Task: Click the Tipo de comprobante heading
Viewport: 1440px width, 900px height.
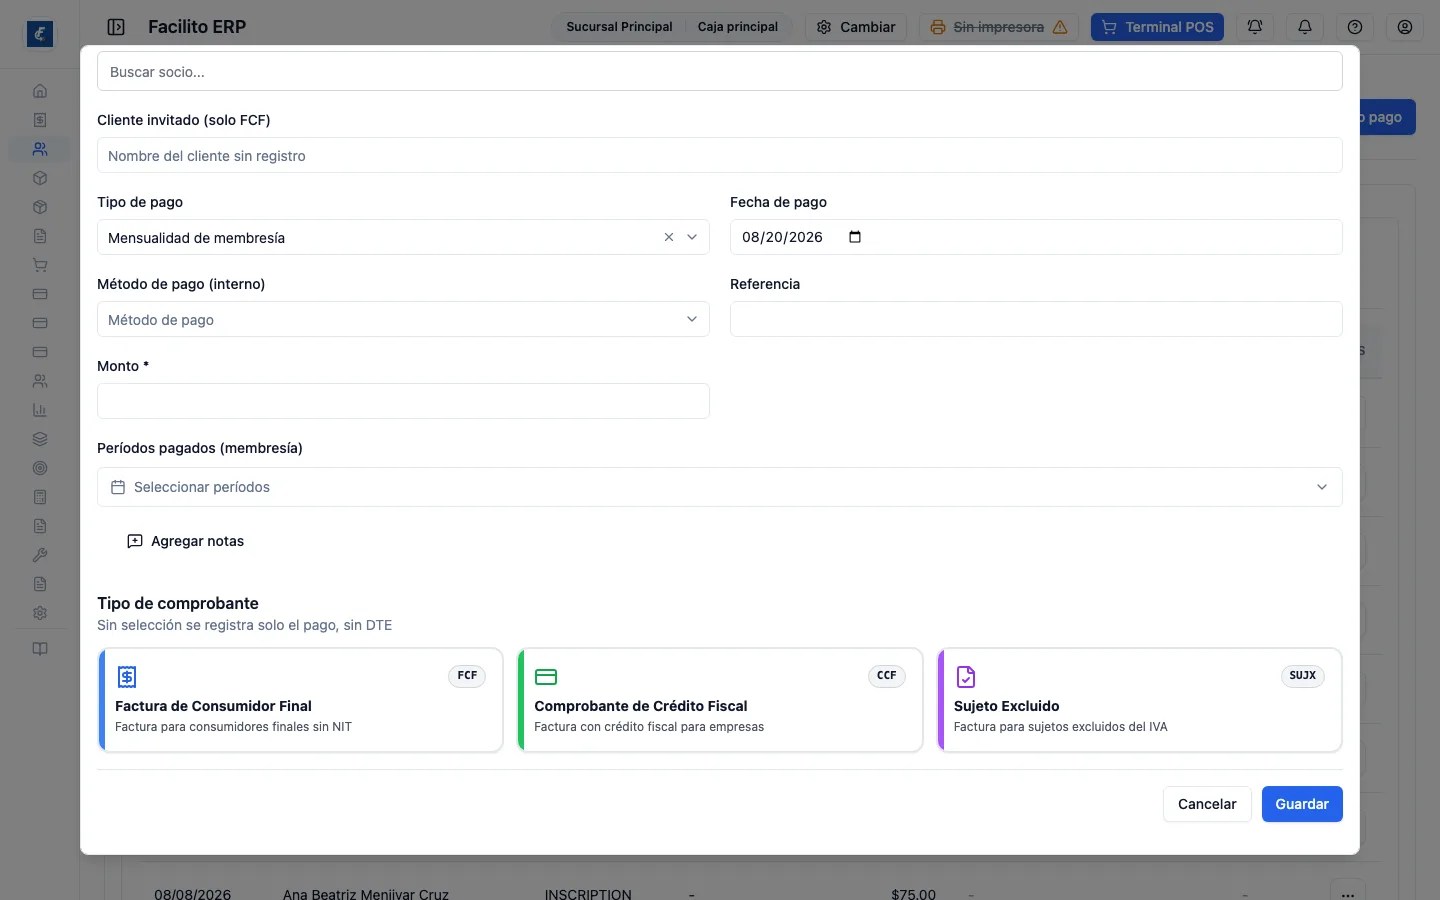Action: (x=178, y=603)
